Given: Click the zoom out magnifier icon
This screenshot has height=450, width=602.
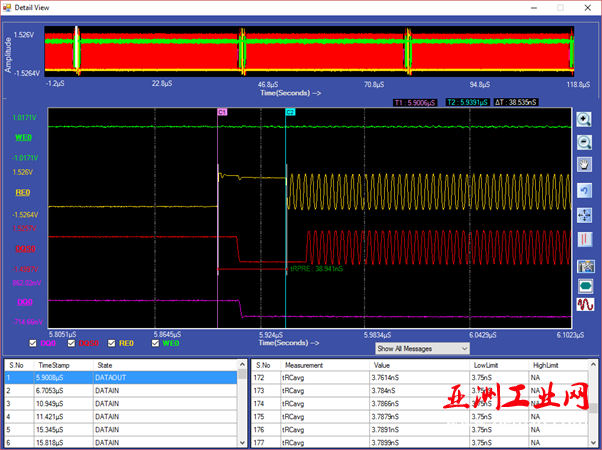Looking at the screenshot, I should pos(584,142).
